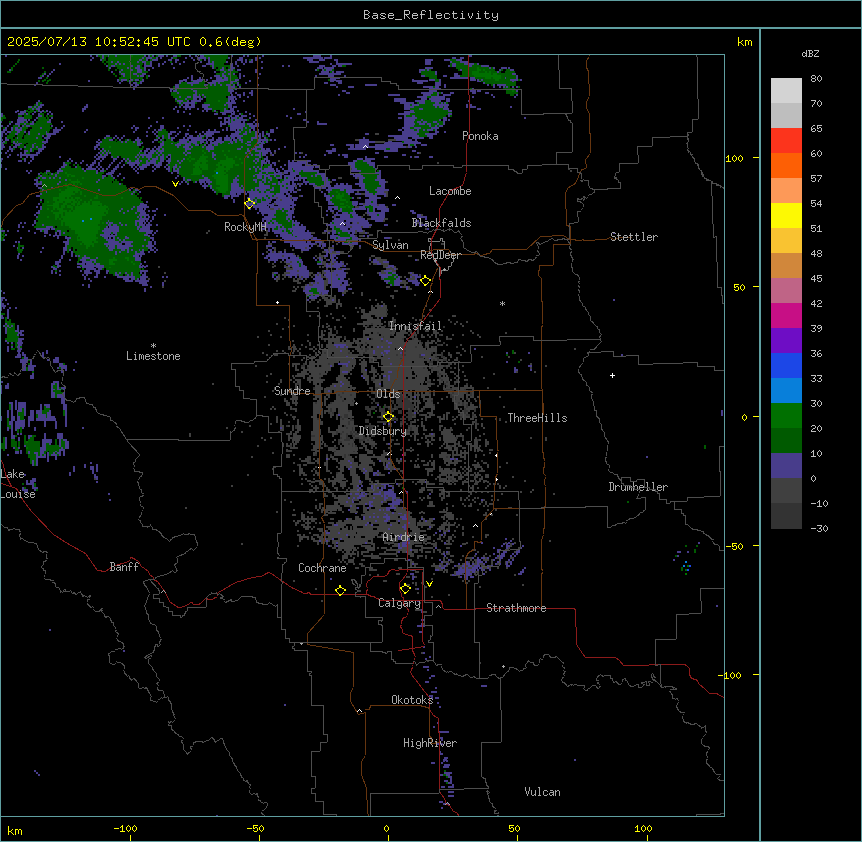
Task: Click the Base_Reflectivity title text
Action: tap(431, 15)
